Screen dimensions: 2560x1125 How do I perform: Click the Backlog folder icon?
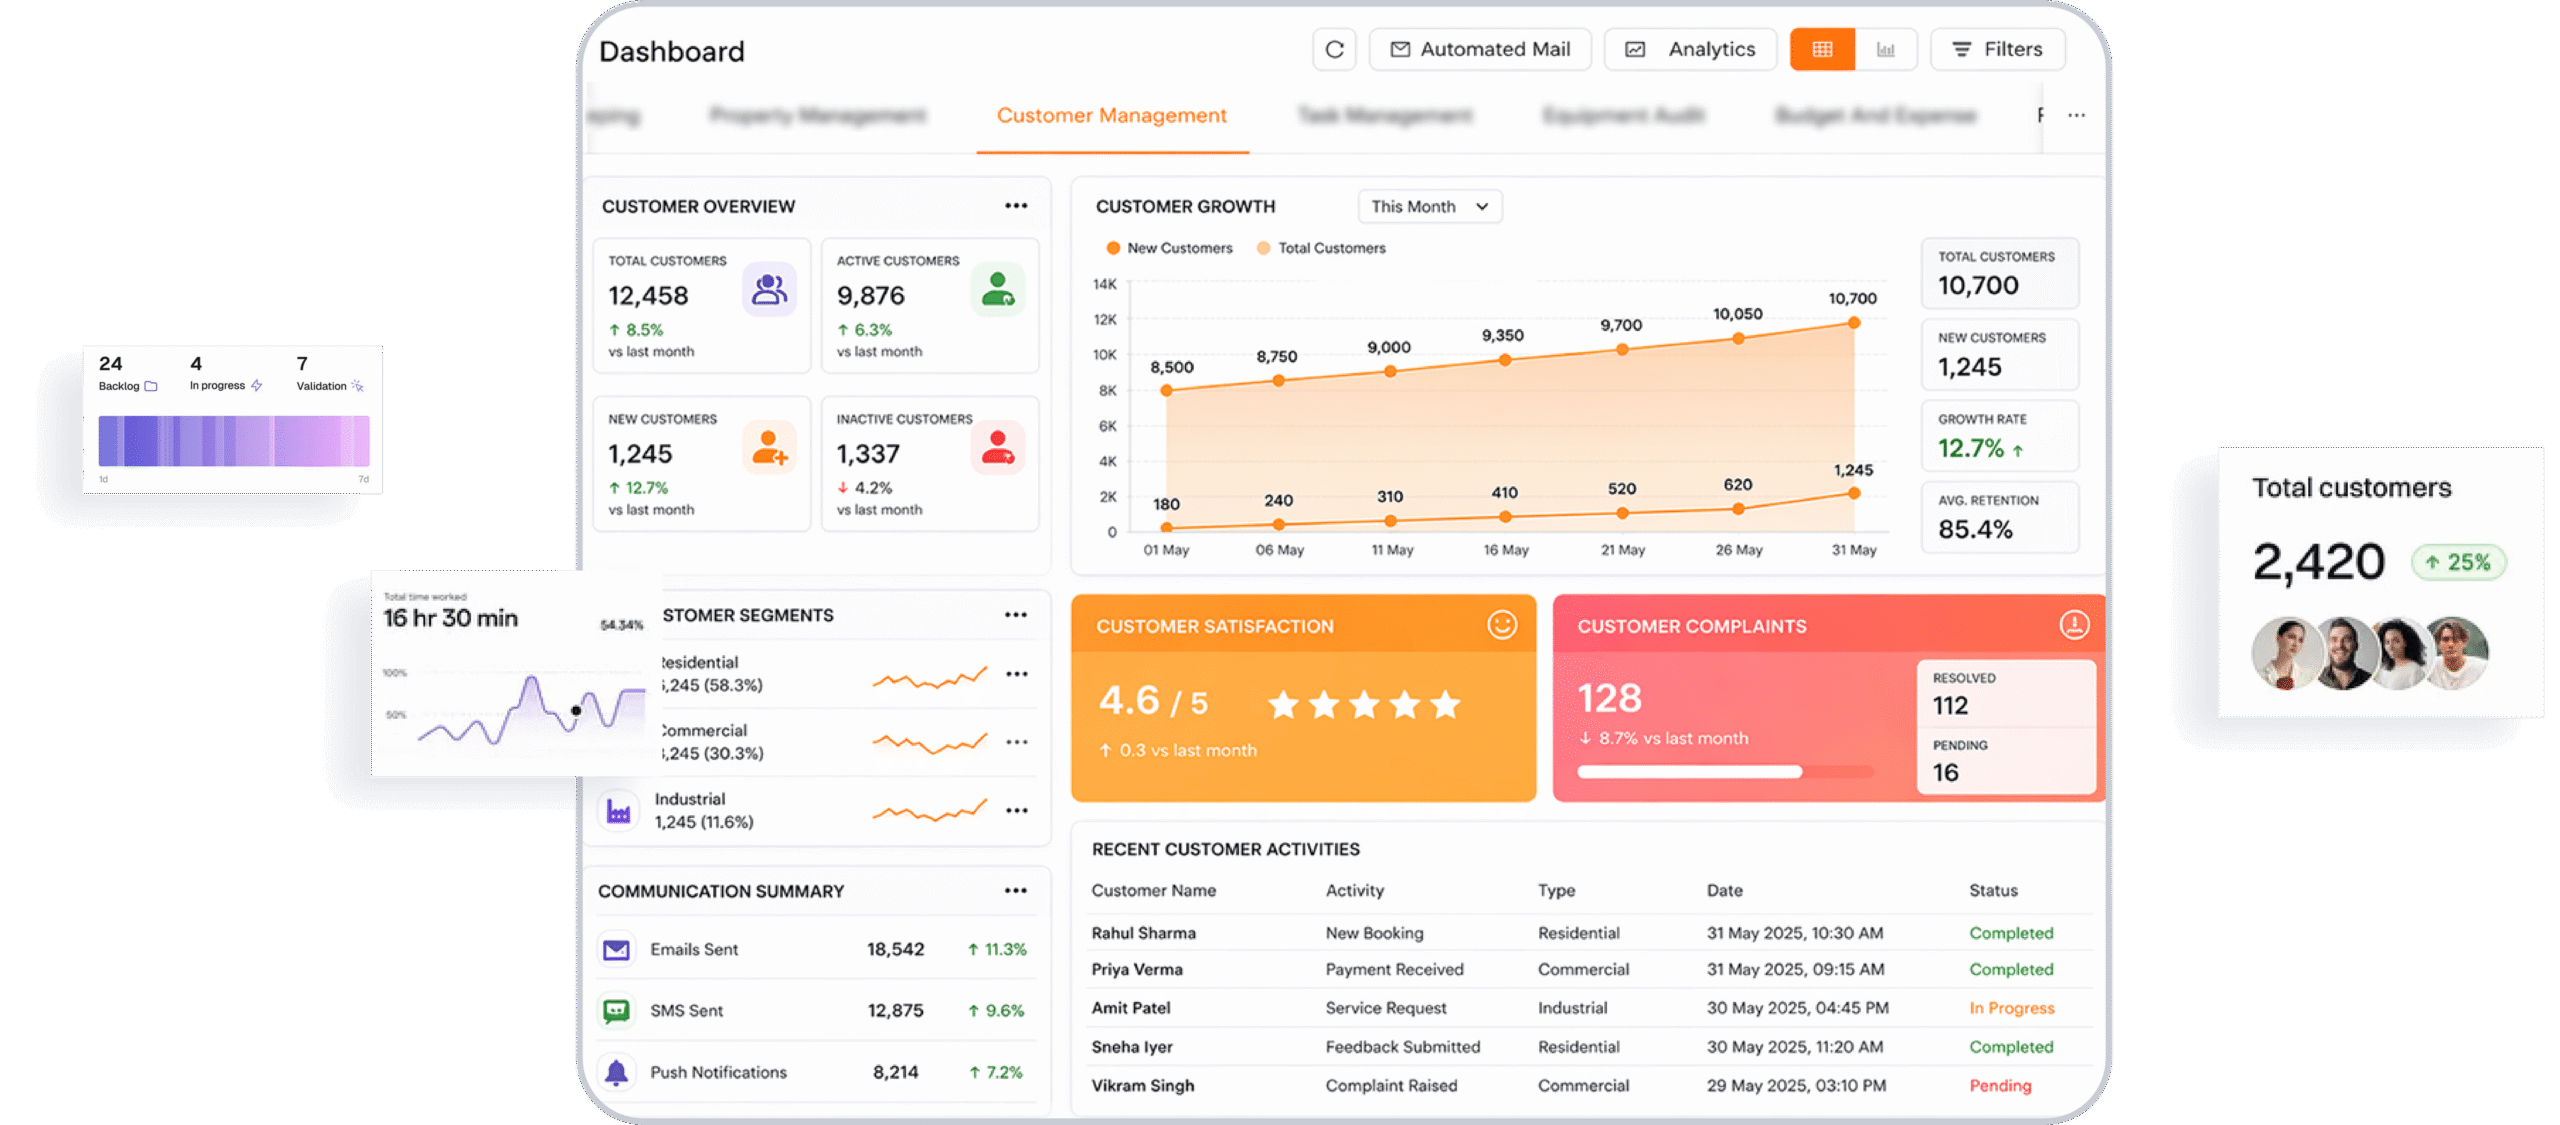(x=151, y=386)
